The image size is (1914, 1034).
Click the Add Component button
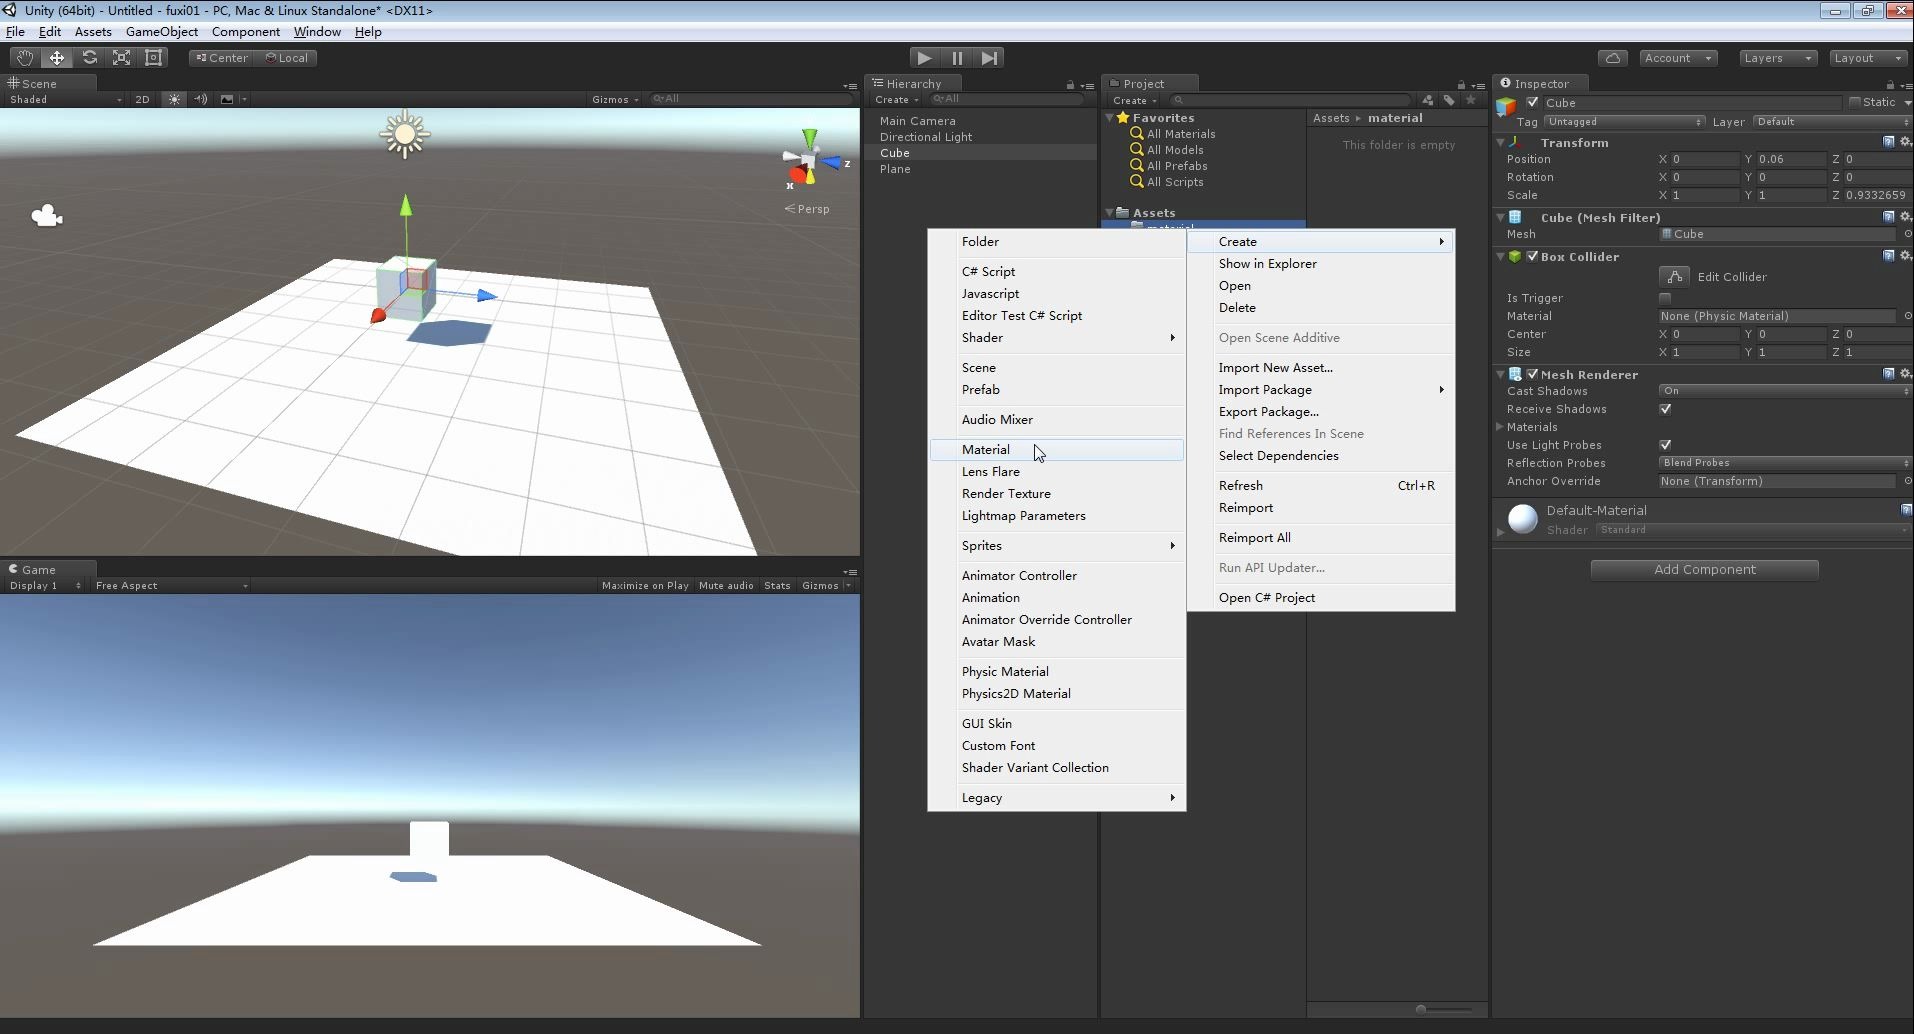point(1703,569)
